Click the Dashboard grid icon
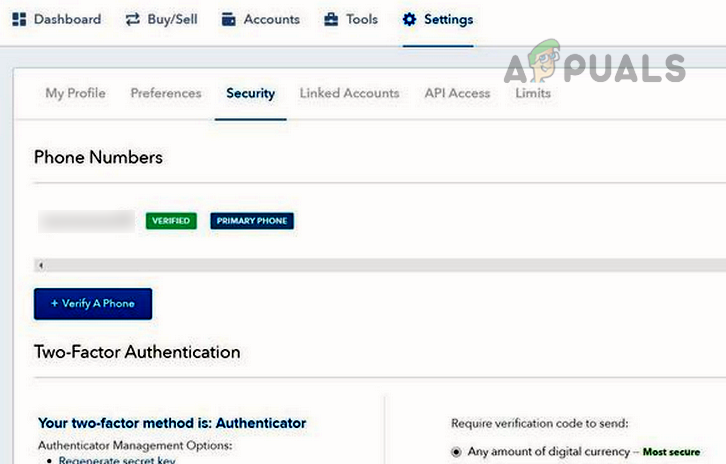Viewport: 726px width, 464px height. [x=19, y=19]
